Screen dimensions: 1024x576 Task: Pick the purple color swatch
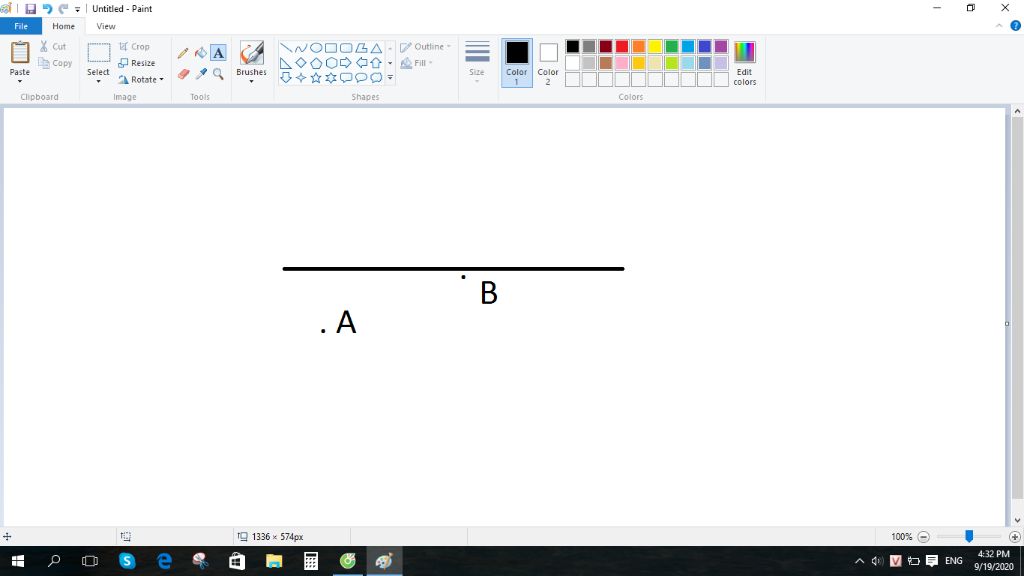click(721, 46)
